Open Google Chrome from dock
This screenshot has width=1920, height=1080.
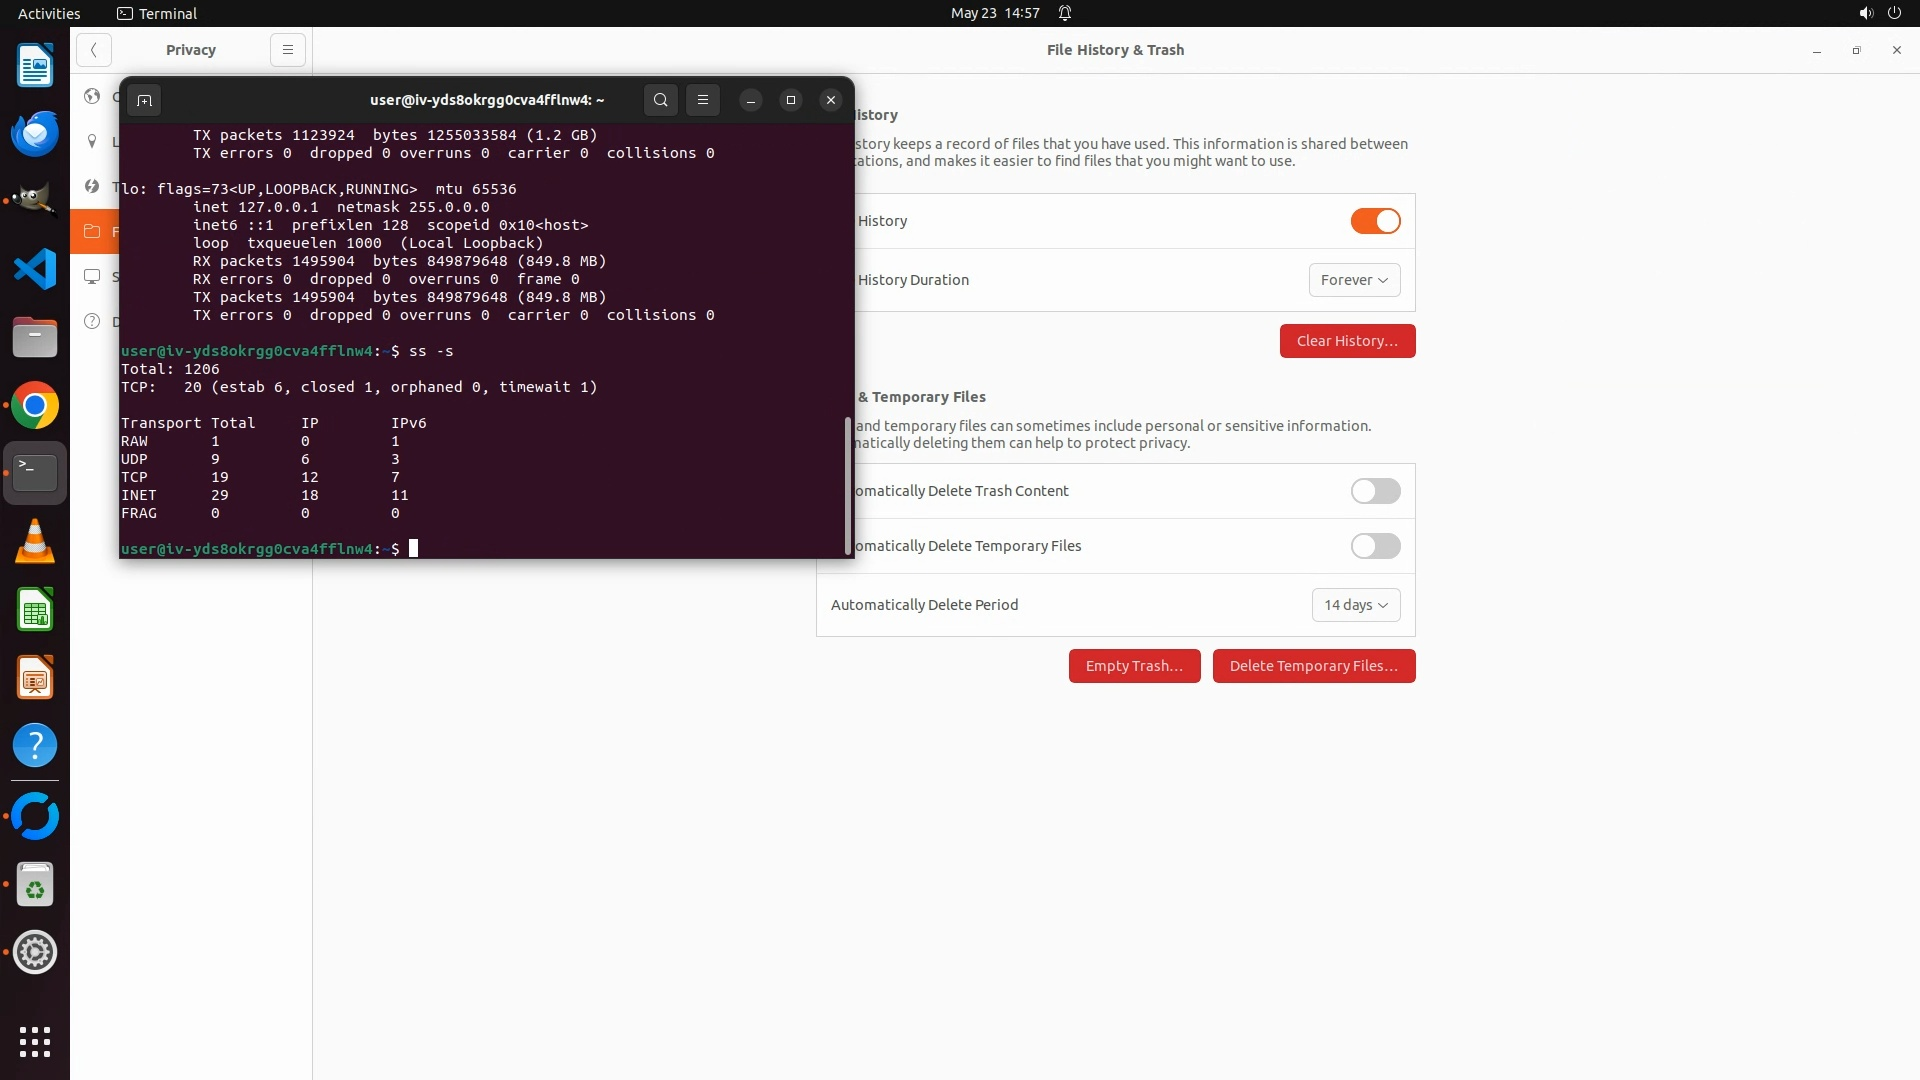[35, 406]
